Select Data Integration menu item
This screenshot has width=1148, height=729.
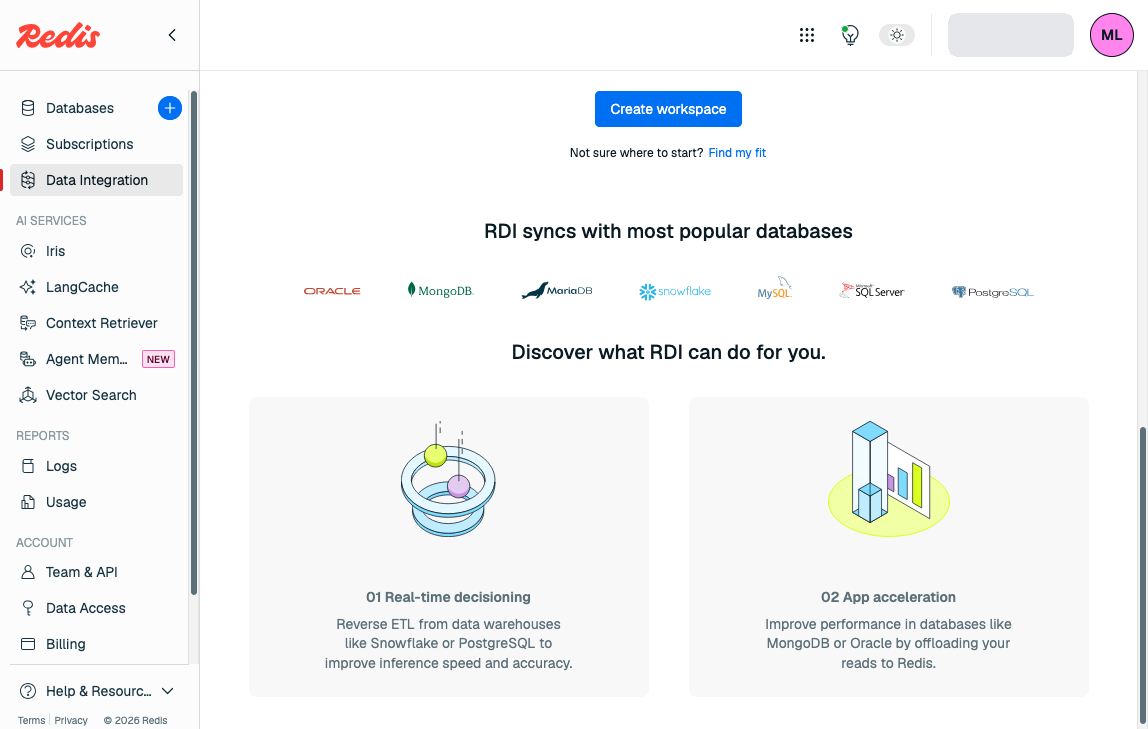tap(96, 180)
